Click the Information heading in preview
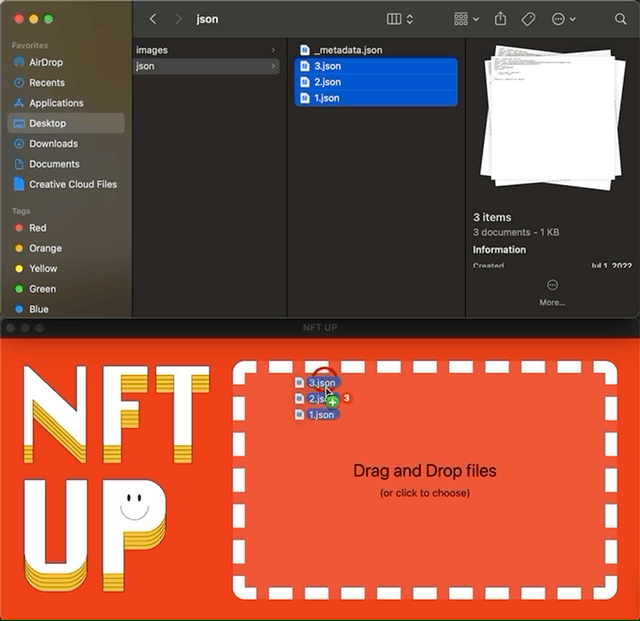The image size is (640, 621). pyautogui.click(x=499, y=249)
